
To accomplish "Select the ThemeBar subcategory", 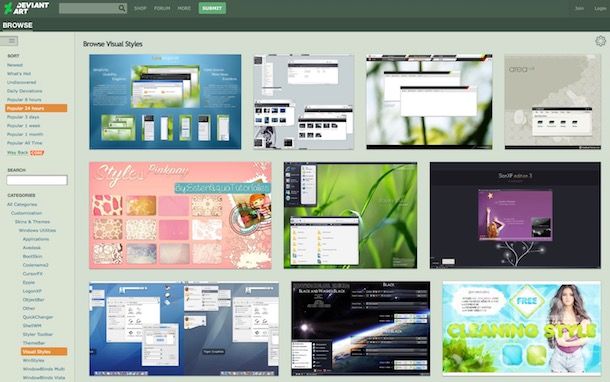I will (x=34, y=343).
